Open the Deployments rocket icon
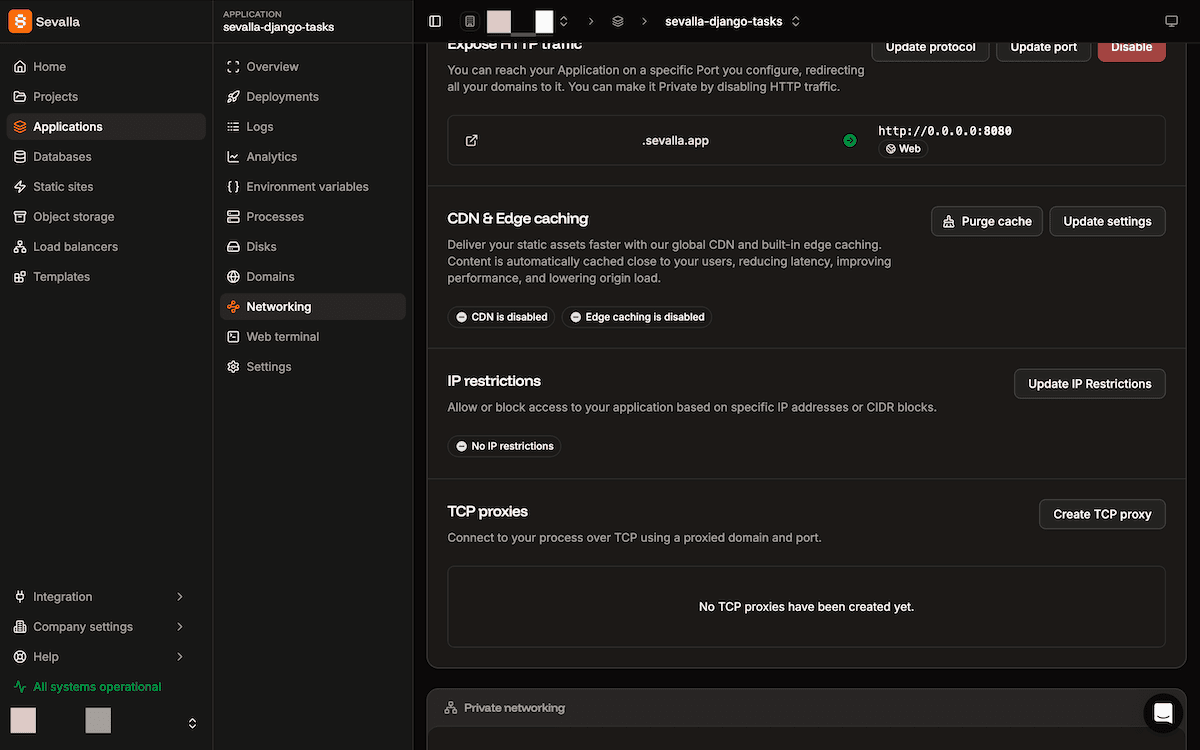The image size is (1200, 750). click(233, 97)
